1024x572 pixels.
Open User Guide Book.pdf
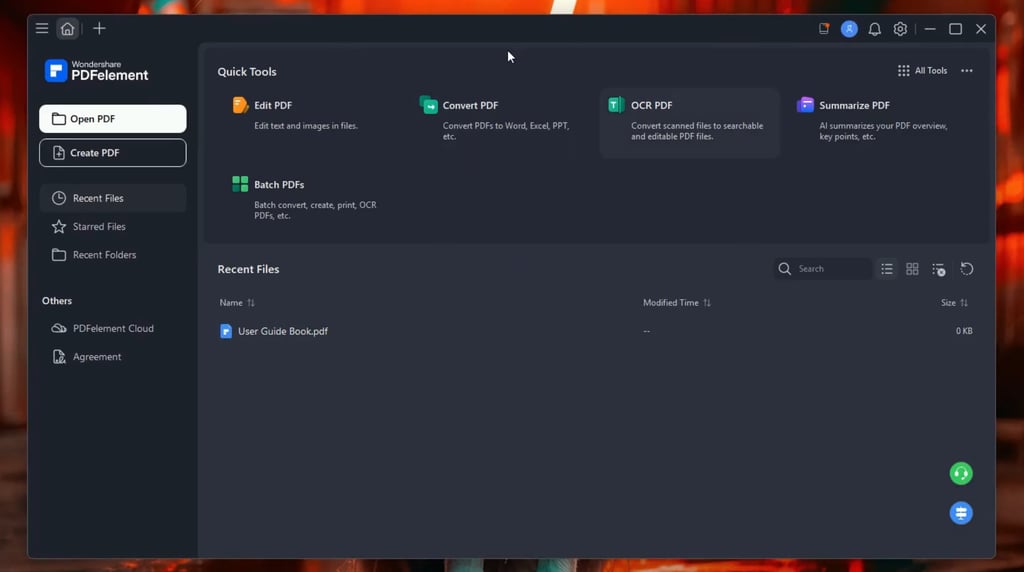(283, 331)
